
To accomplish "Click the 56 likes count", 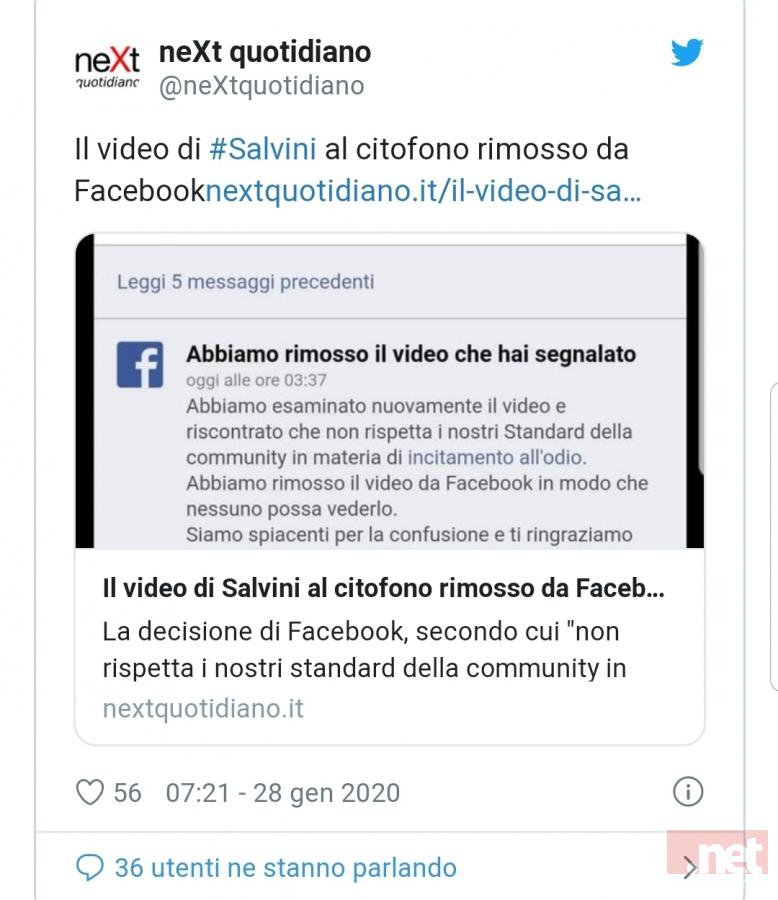I will (x=127, y=793).
